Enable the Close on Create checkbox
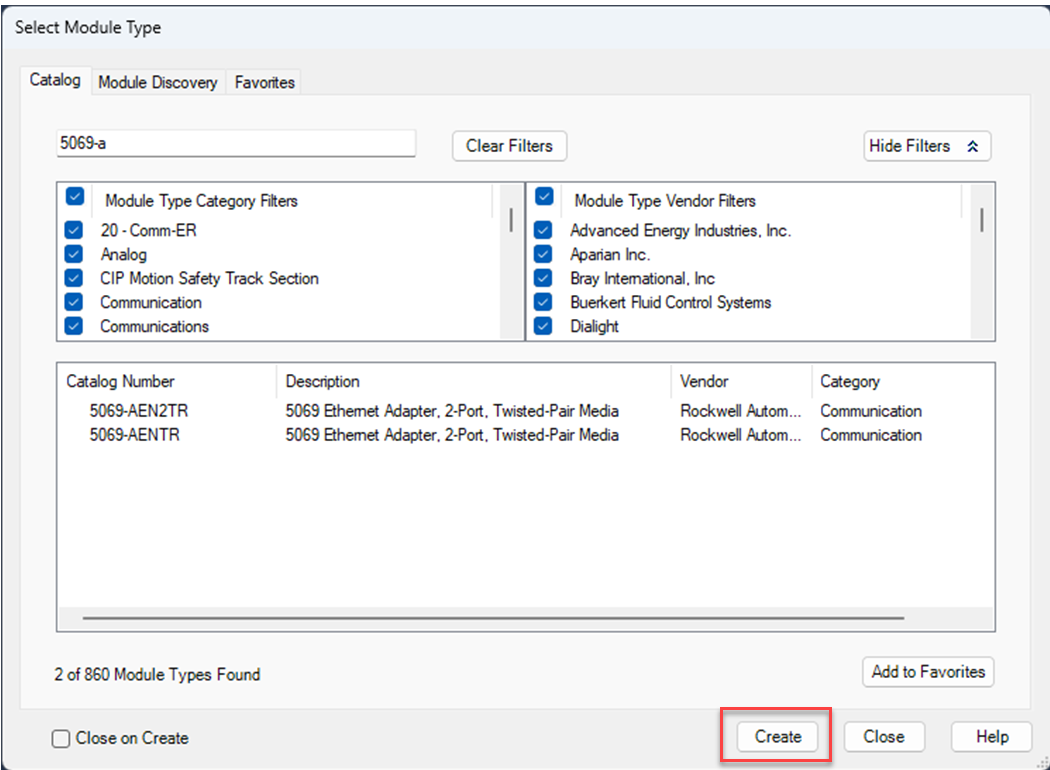This screenshot has height=770, width=1050. click(61, 739)
